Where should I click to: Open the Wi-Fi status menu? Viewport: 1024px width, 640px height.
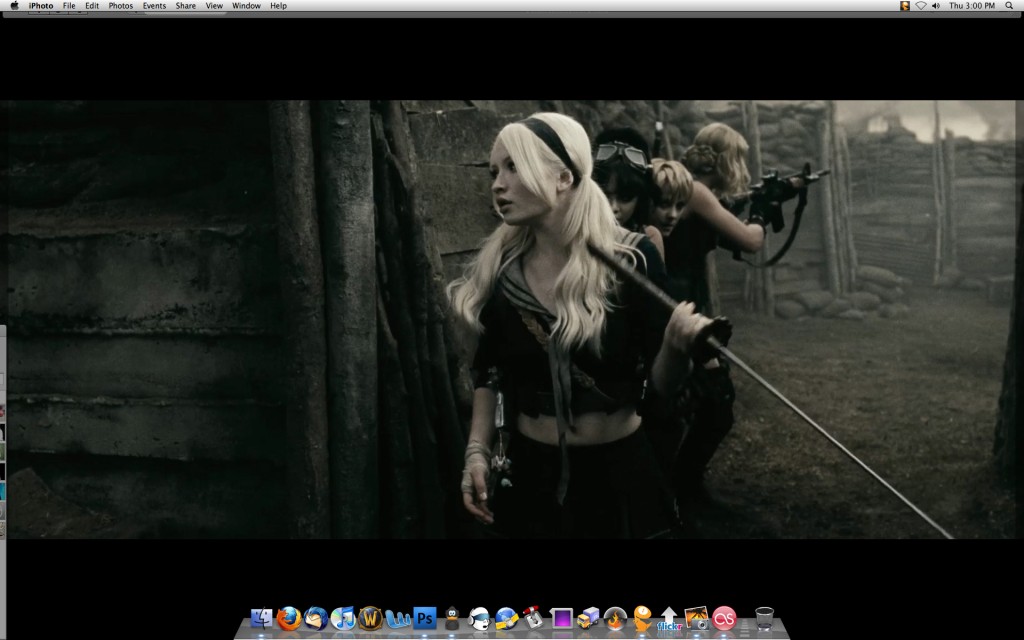click(x=921, y=5)
